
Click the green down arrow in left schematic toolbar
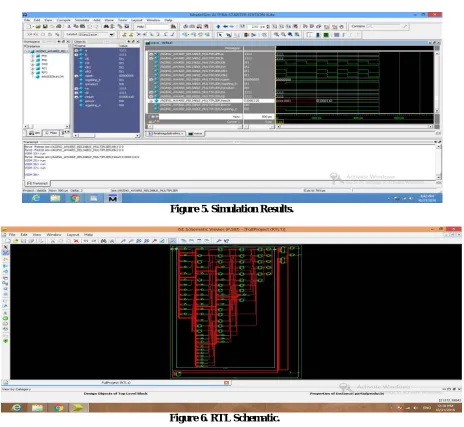[x=5, y=341]
